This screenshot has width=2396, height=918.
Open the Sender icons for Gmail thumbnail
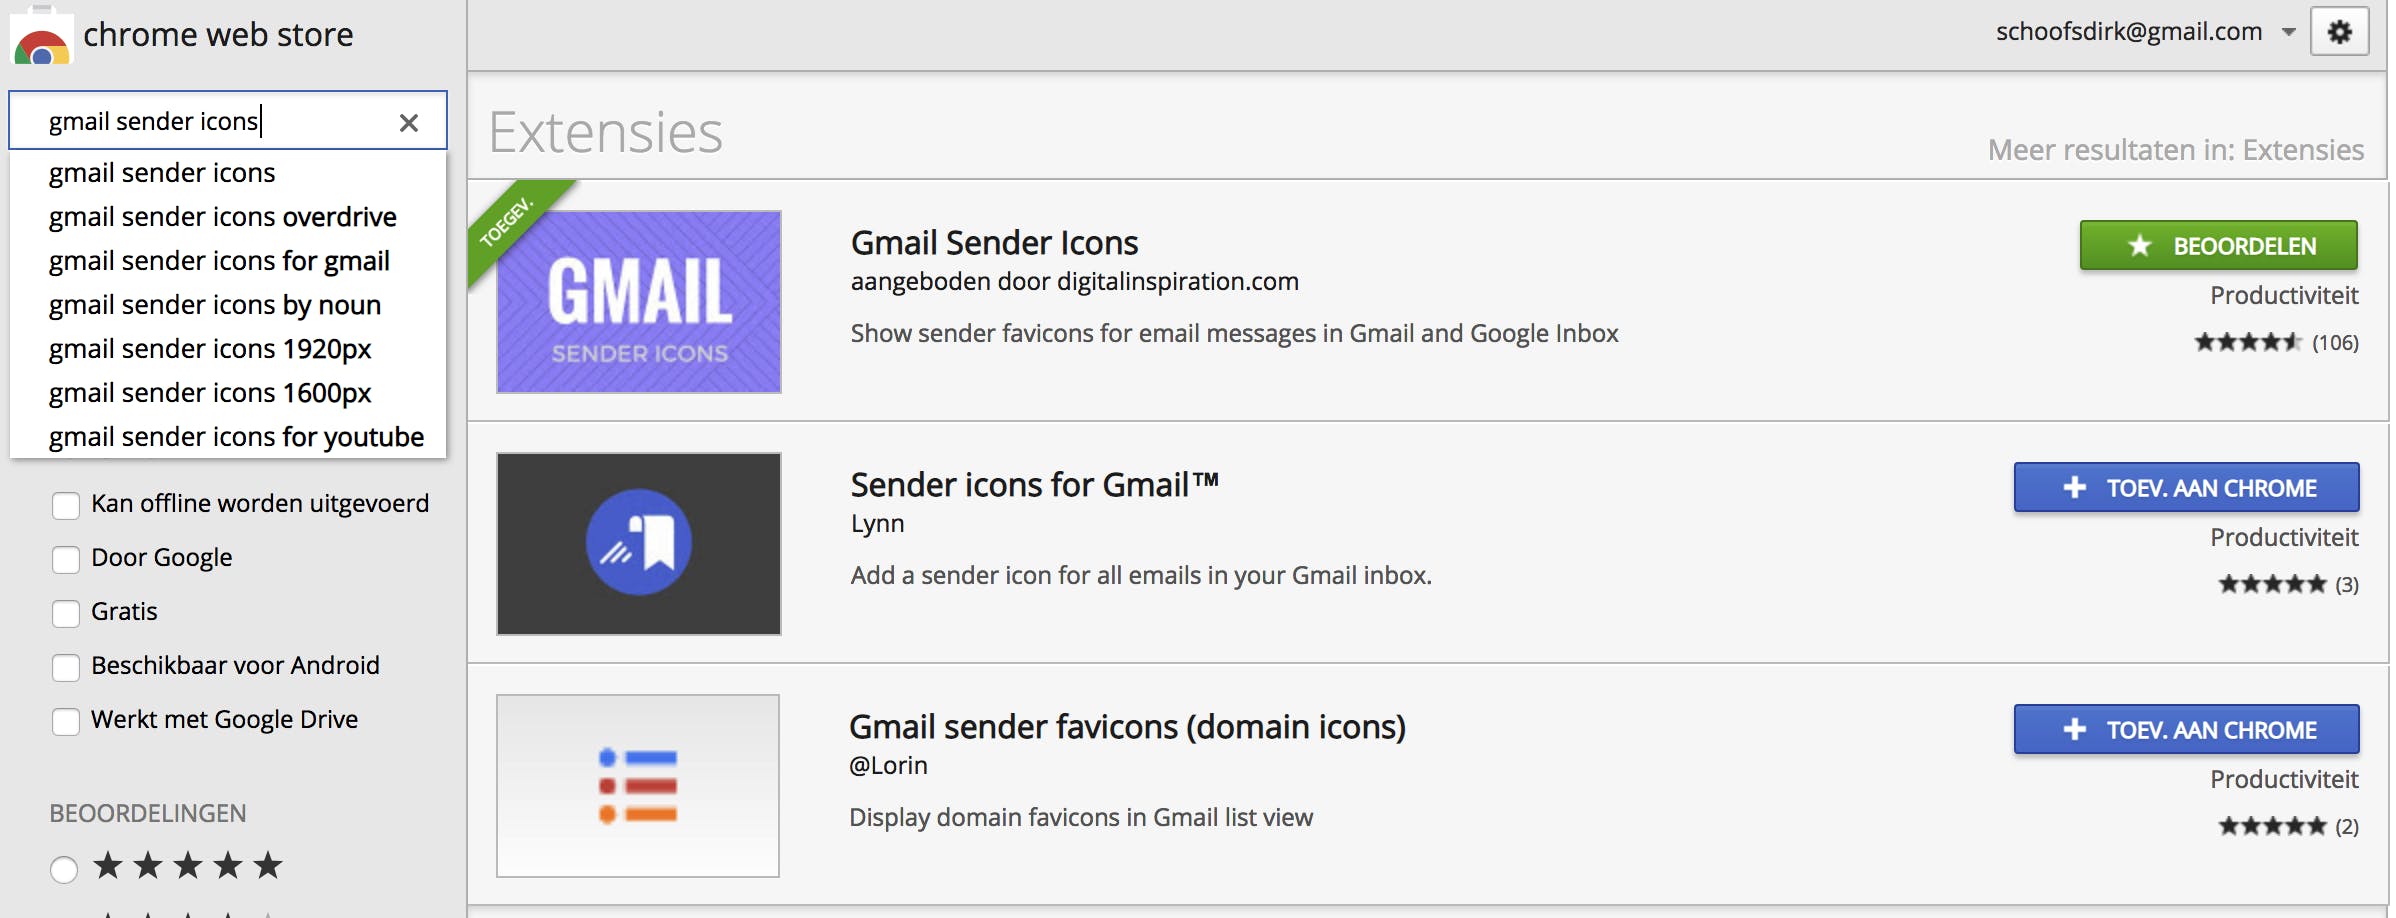tap(639, 543)
